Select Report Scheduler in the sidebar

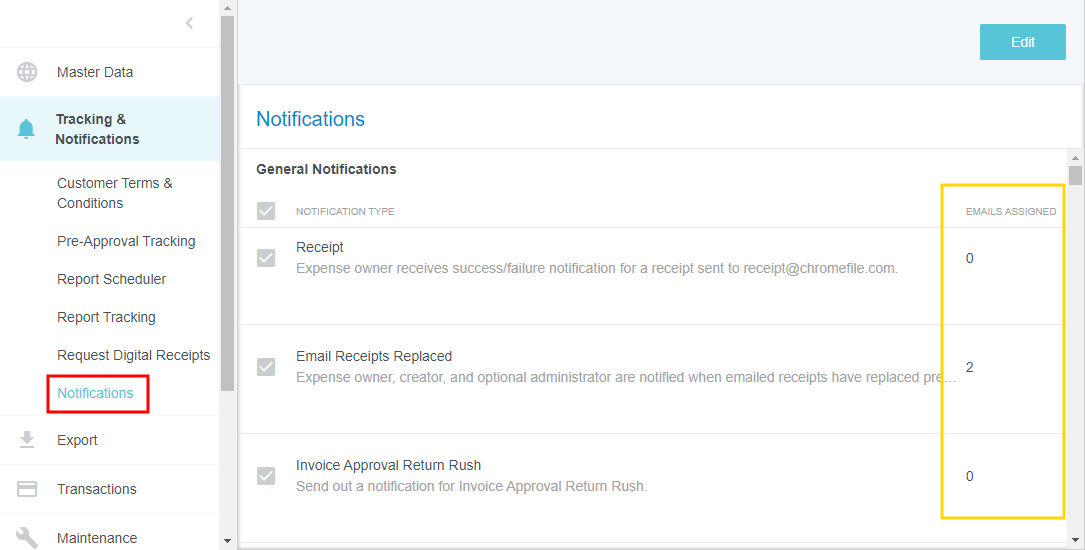click(111, 279)
